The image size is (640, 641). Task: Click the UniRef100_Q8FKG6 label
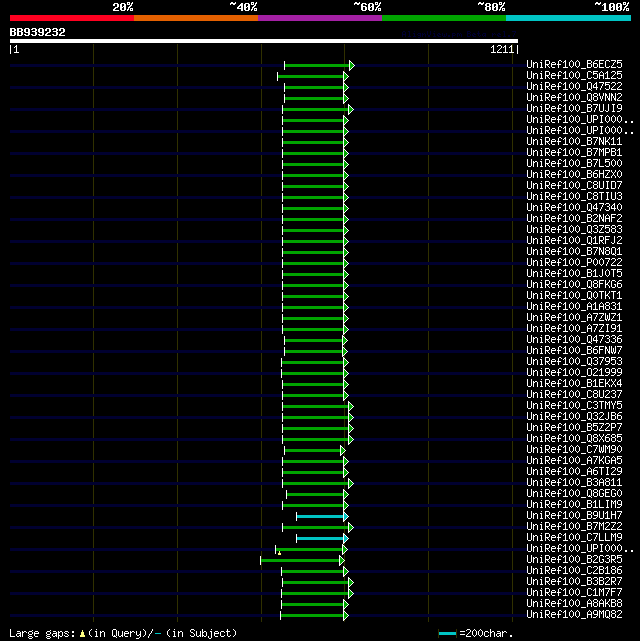pos(574,285)
